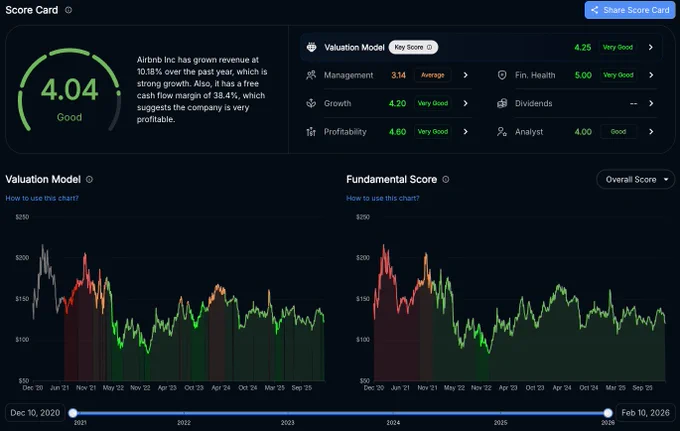Click the Analyst person-star icon

coord(502,131)
